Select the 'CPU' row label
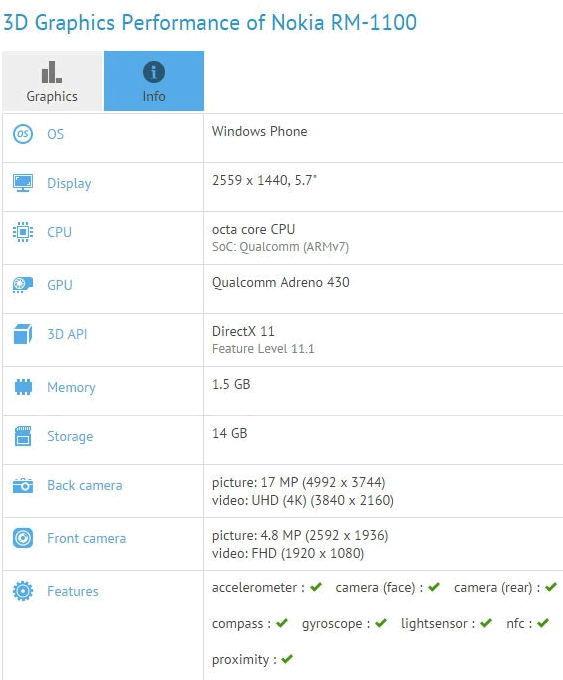Image resolution: width=563 pixels, height=680 pixels. point(59,232)
